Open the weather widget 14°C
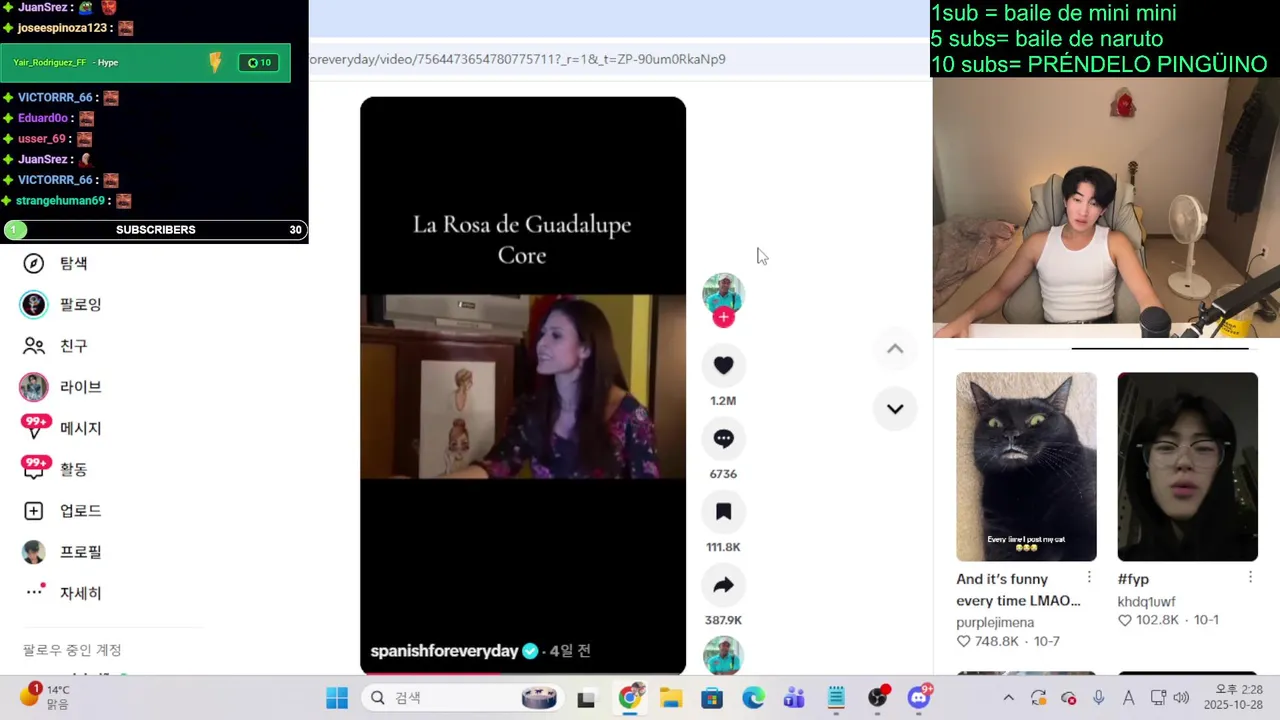1280x720 pixels. pos(44,697)
